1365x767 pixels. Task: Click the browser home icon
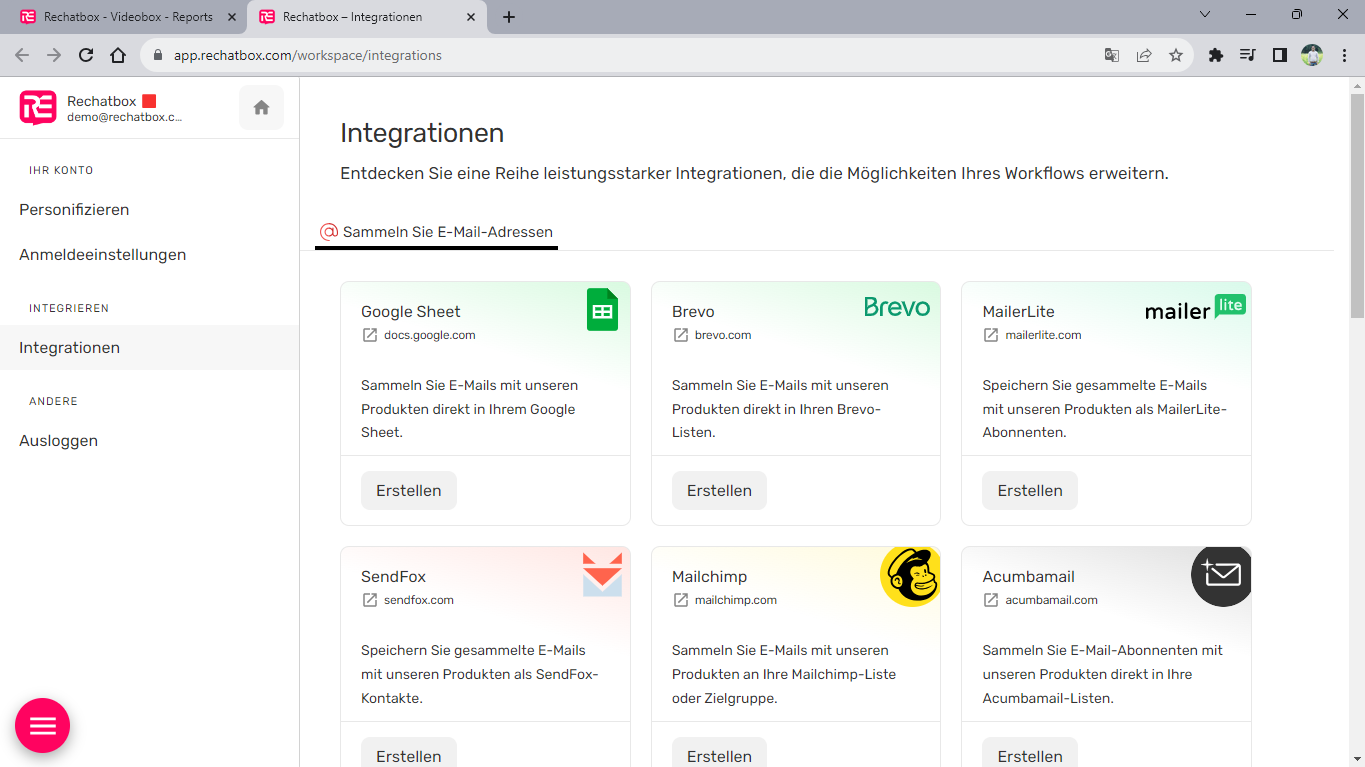click(x=118, y=55)
